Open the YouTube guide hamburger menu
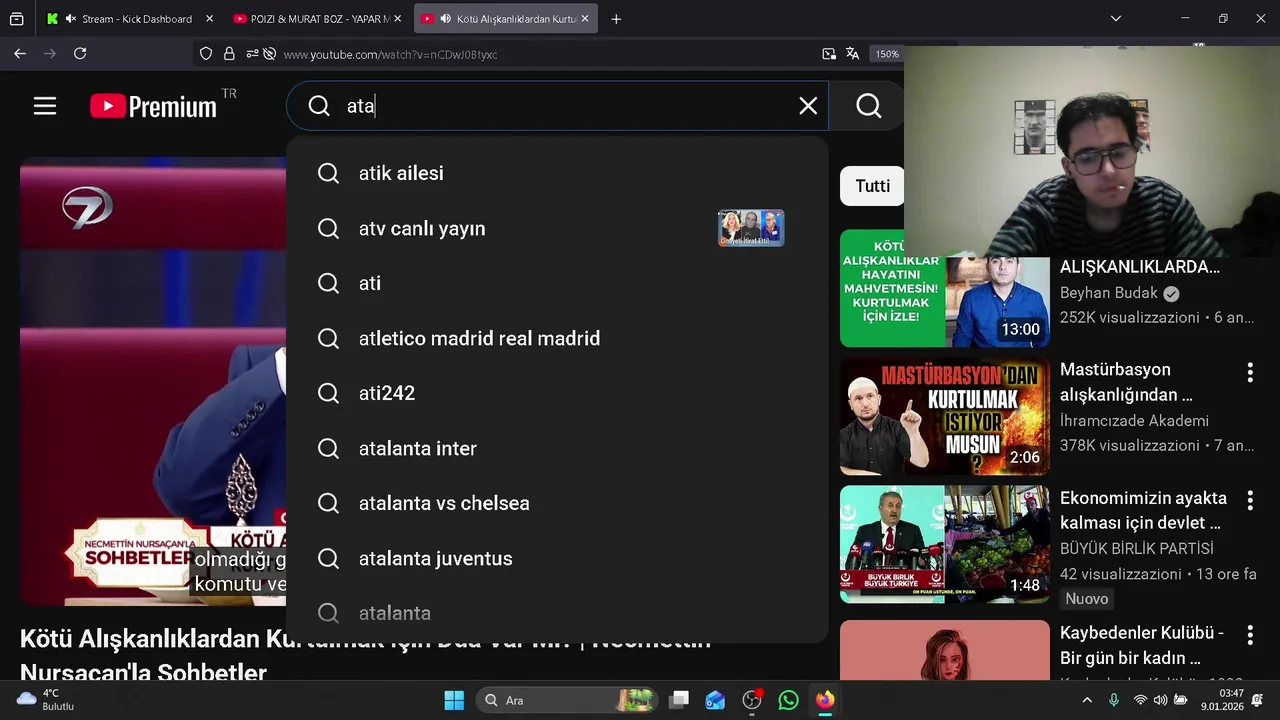Image resolution: width=1280 pixels, height=720 pixels. point(45,106)
